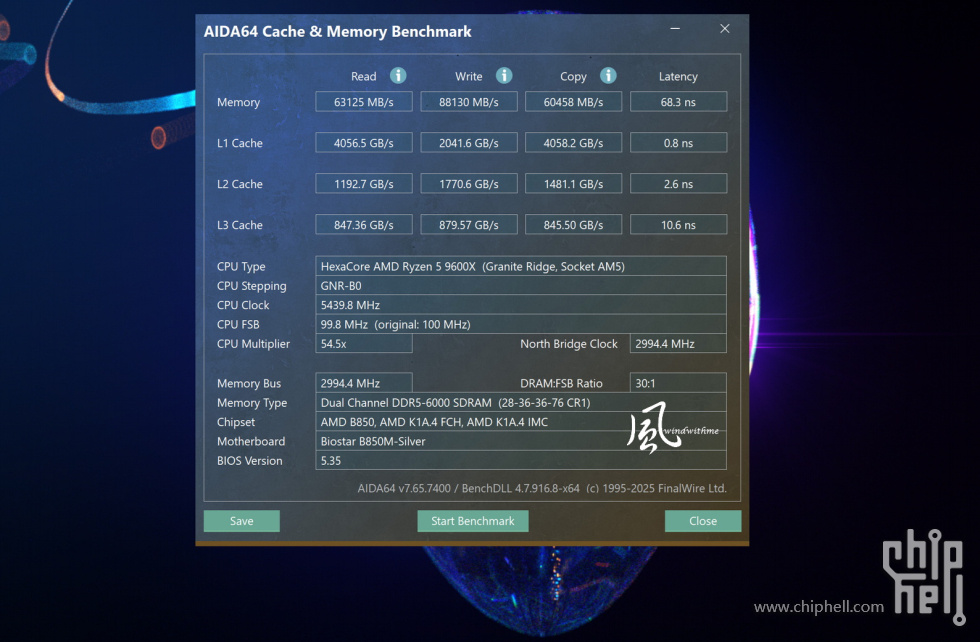Click the Memory row label
The height and width of the screenshot is (642, 980).
(x=238, y=102)
